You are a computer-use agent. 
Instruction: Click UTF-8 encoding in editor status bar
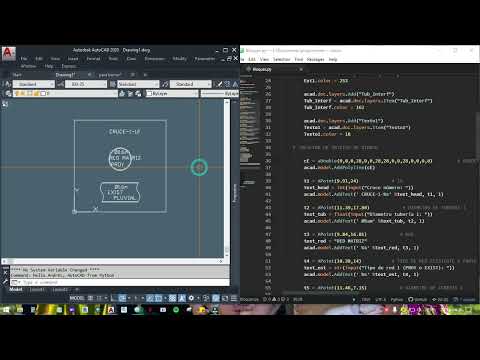click(x=381, y=299)
